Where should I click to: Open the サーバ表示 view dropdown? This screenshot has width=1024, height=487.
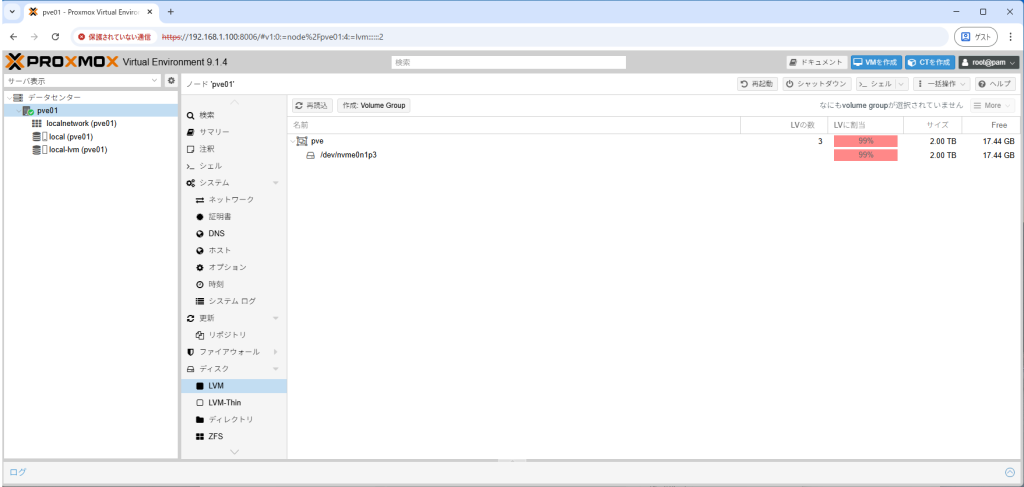(x=82, y=81)
